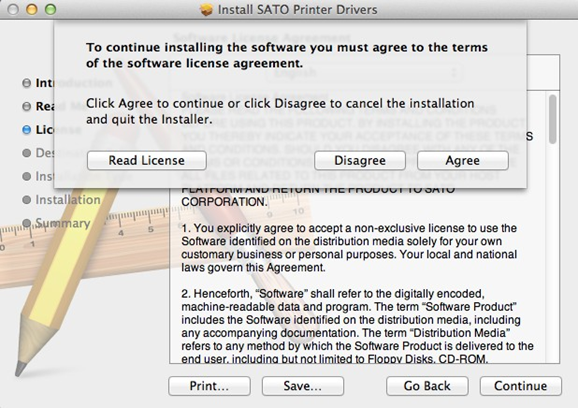Click the green zoom window button
Image resolution: width=578 pixels, height=408 pixels.
(50, 9)
